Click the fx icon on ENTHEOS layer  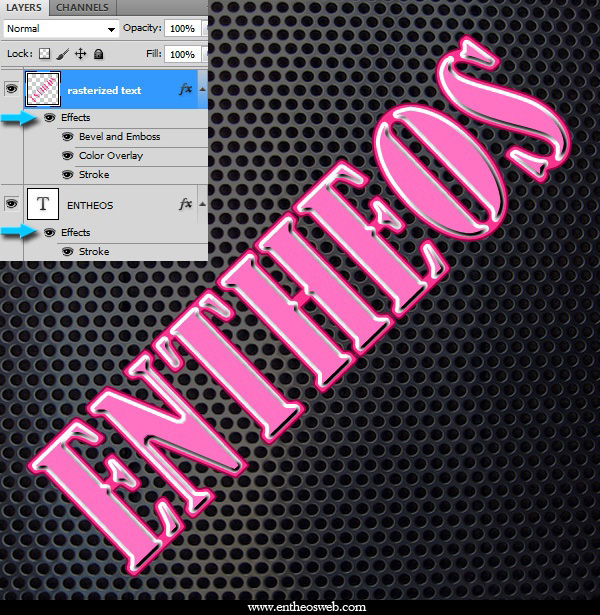coord(185,204)
